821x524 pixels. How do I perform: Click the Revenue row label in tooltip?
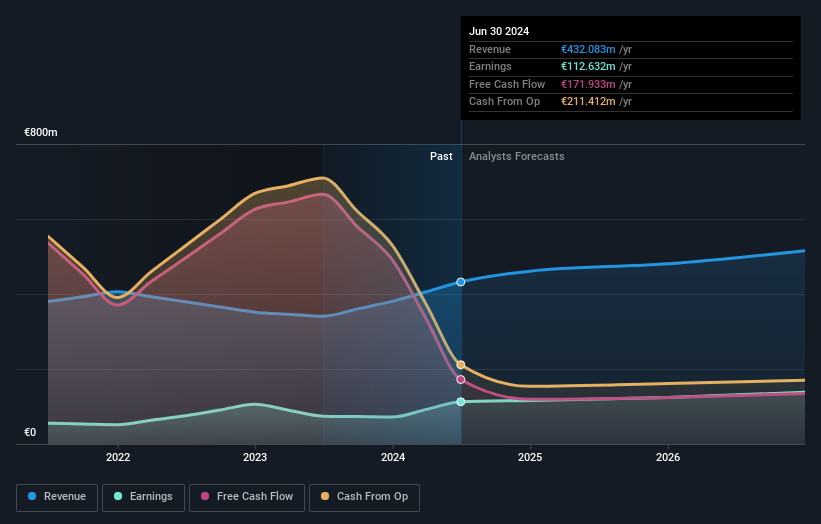(x=490, y=49)
